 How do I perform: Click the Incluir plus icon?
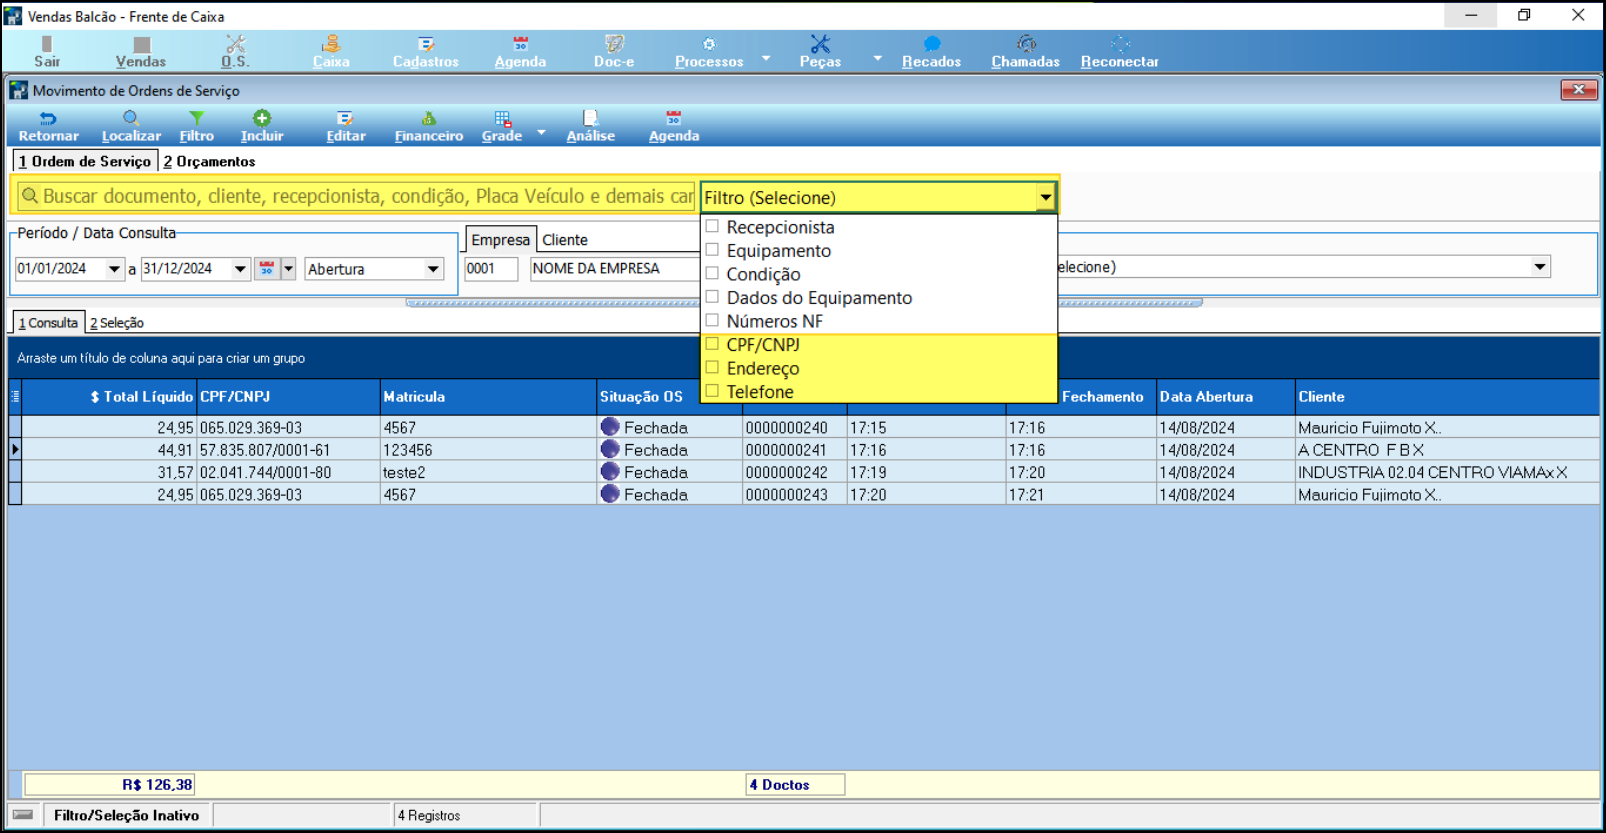[262, 119]
